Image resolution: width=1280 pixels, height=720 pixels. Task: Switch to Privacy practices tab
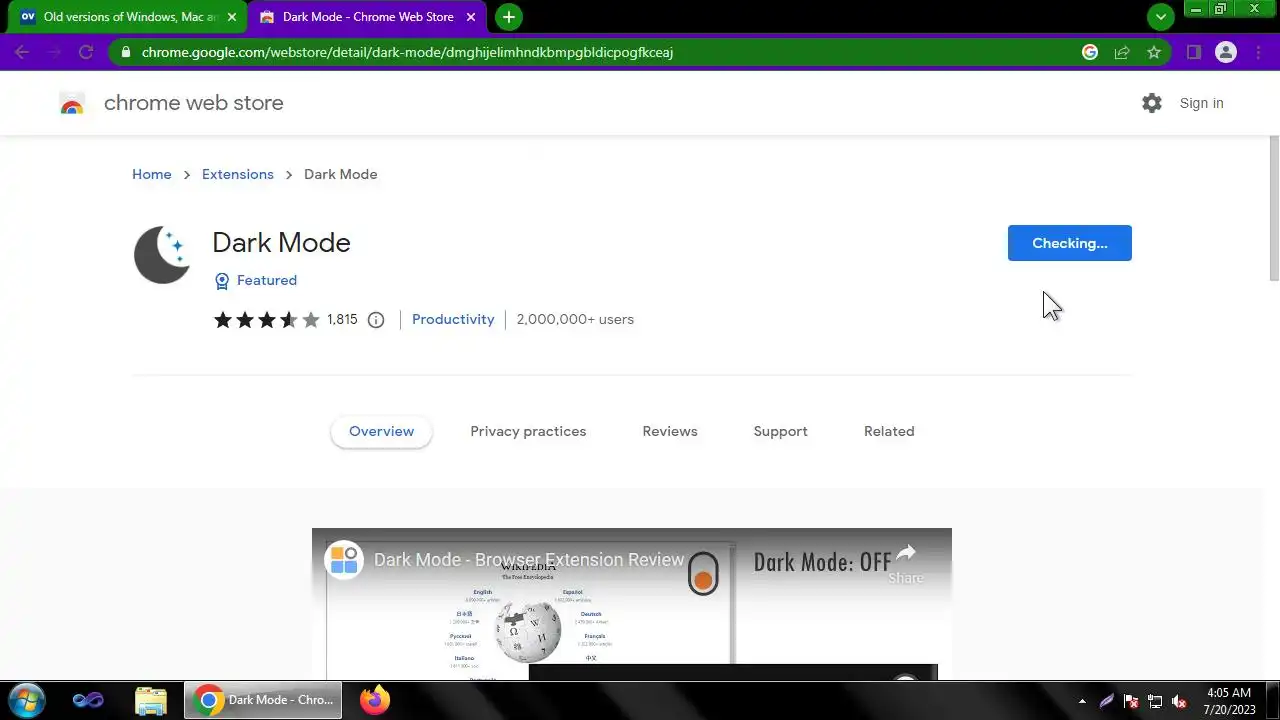(x=528, y=432)
